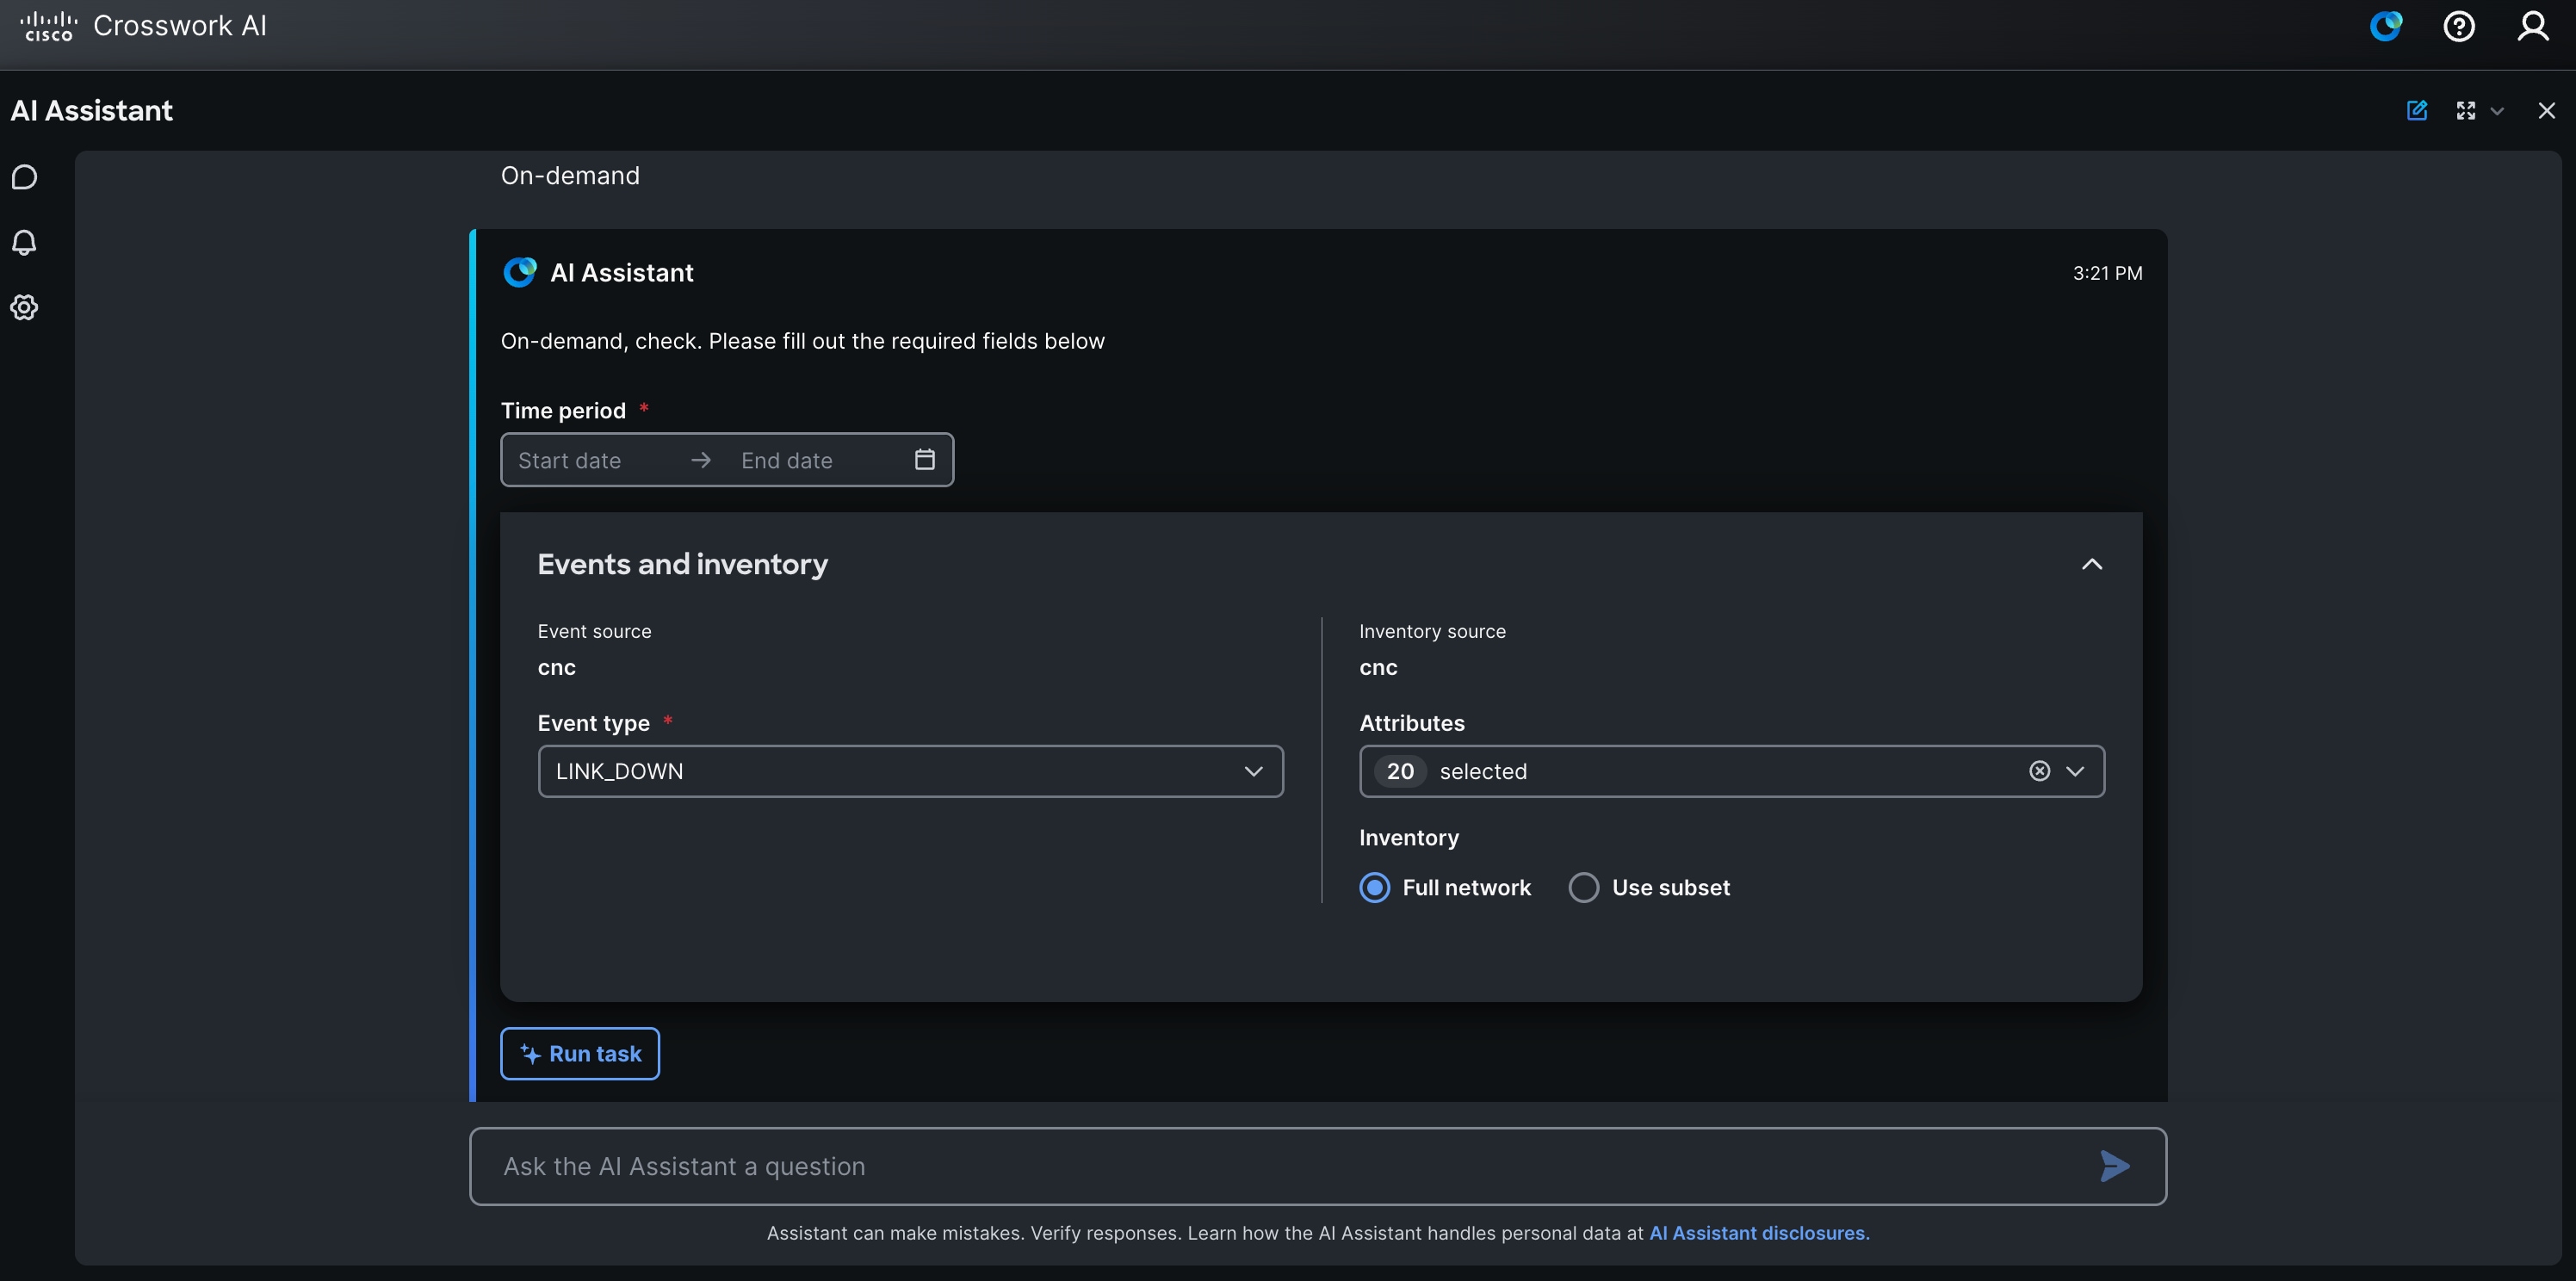Open settings gear in left sidebar
This screenshot has height=1281, width=2576.
[x=24, y=307]
